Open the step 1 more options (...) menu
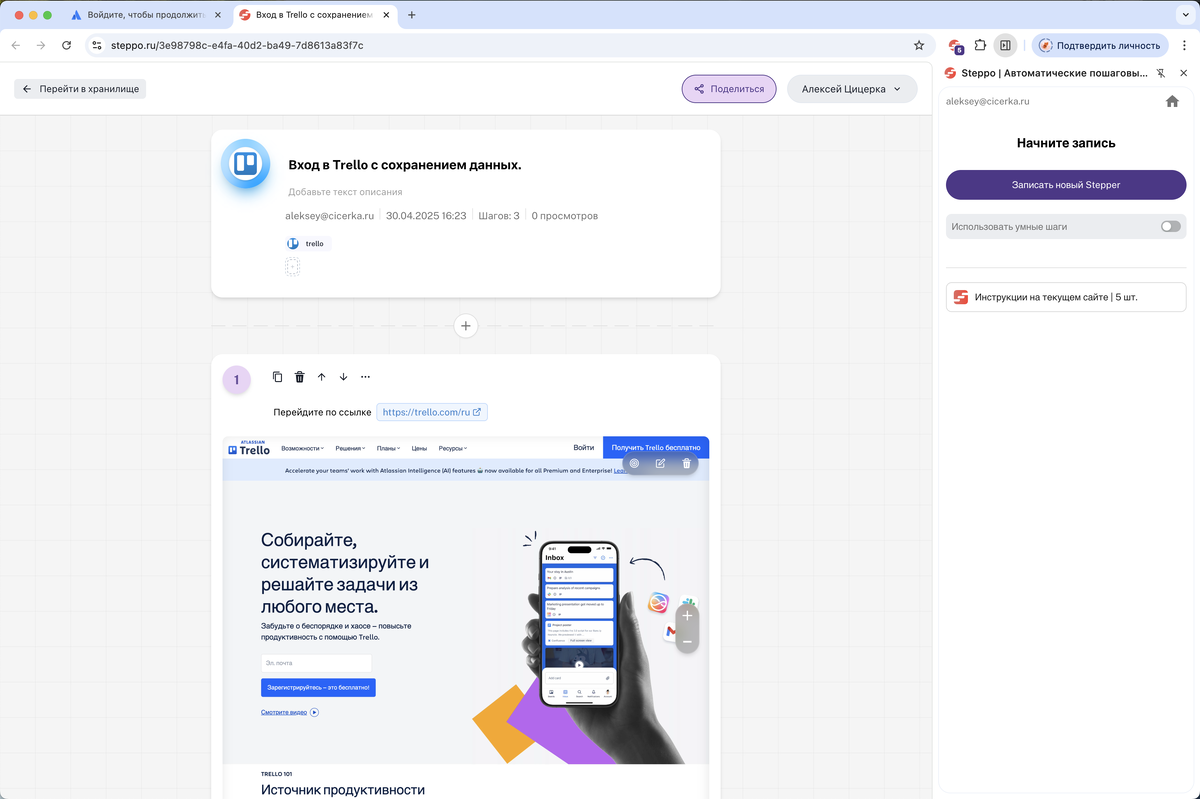Screen dimensions: 1200x799 point(365,376)
